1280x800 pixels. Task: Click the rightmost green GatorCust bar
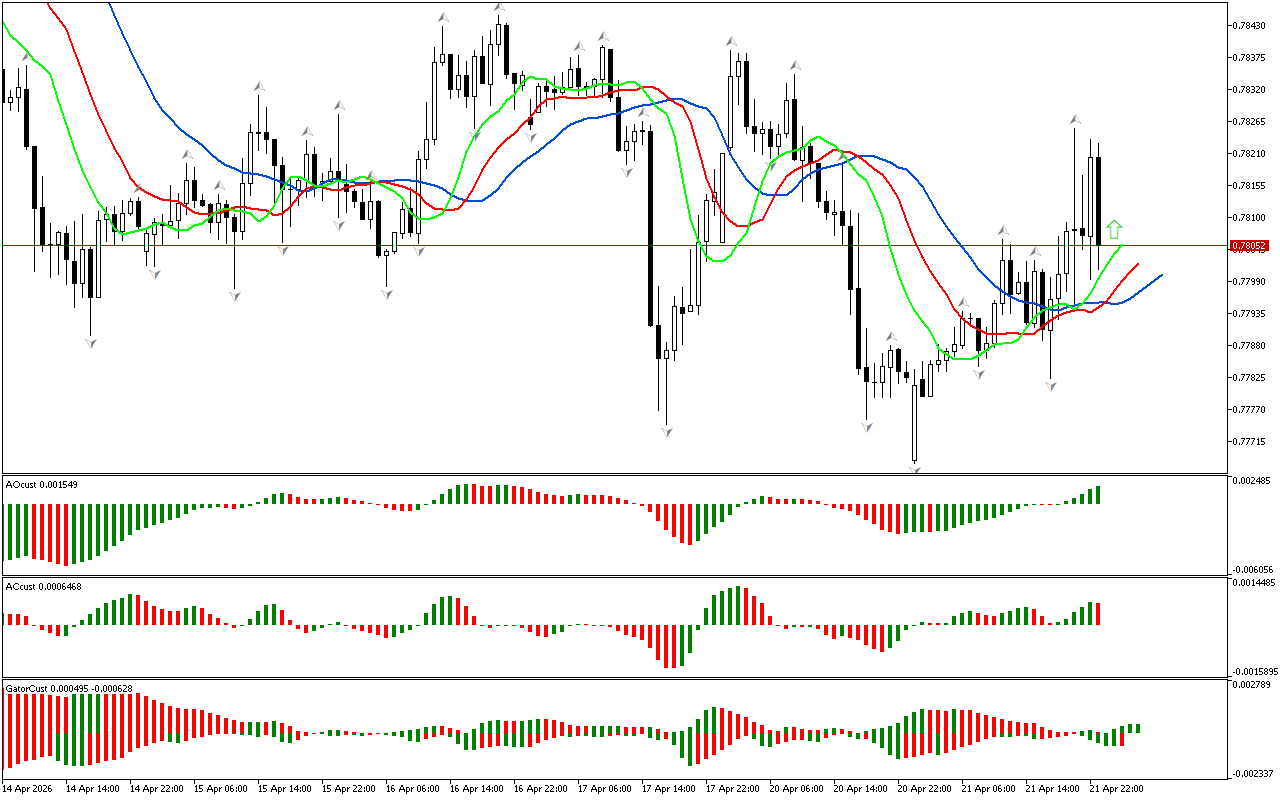(x=1137, y=728)
